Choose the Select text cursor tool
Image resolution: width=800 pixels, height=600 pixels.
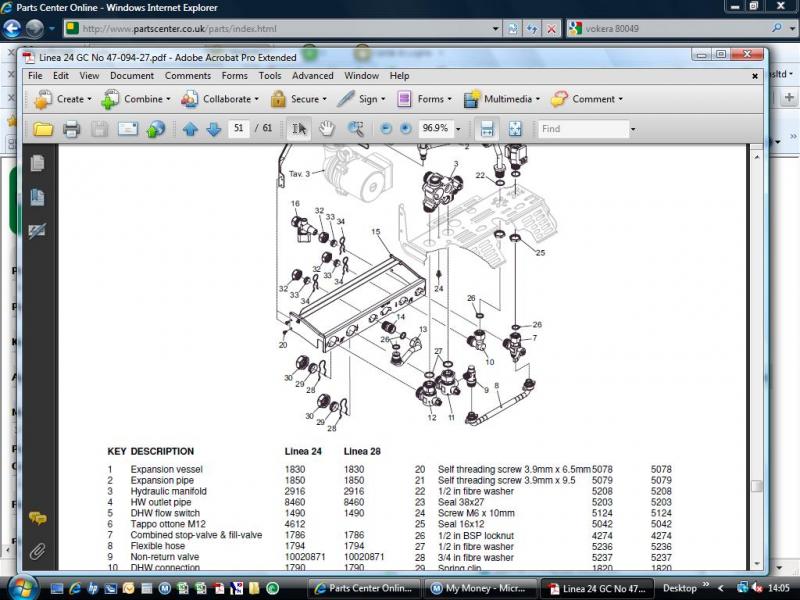pyautogui.click(x=299, y=129)
